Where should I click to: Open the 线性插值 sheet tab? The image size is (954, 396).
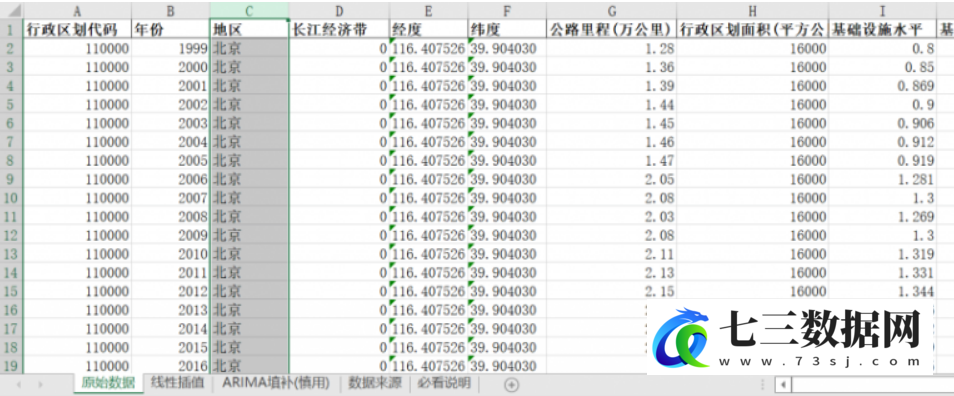pos(178,384)
